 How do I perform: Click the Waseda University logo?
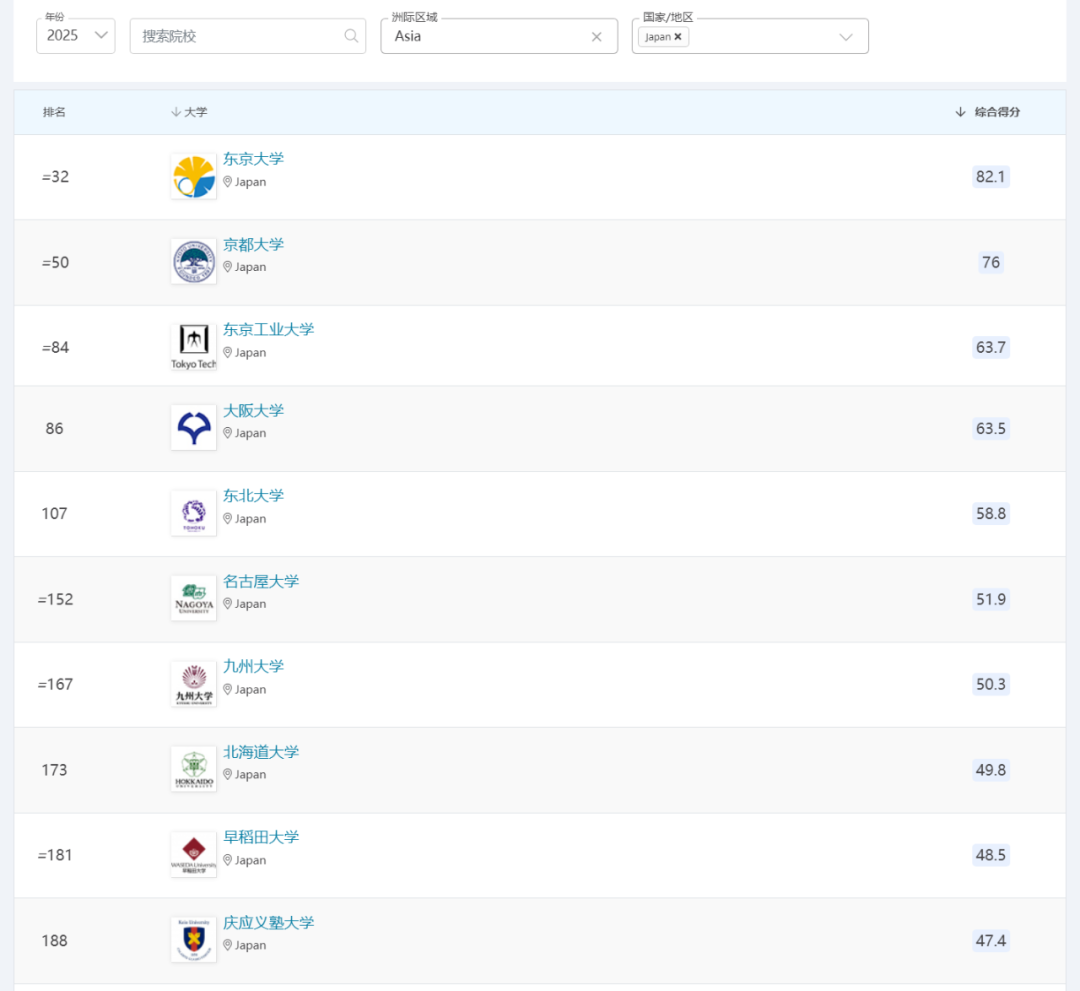193,854
